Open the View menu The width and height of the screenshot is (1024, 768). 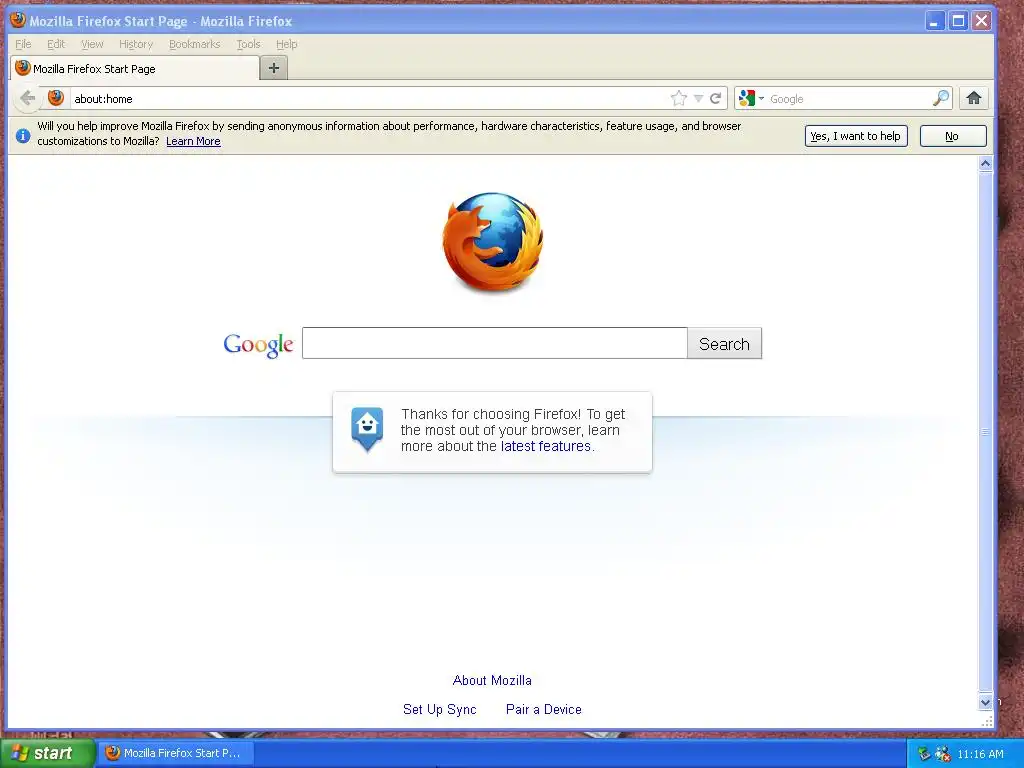pos(92,44)
